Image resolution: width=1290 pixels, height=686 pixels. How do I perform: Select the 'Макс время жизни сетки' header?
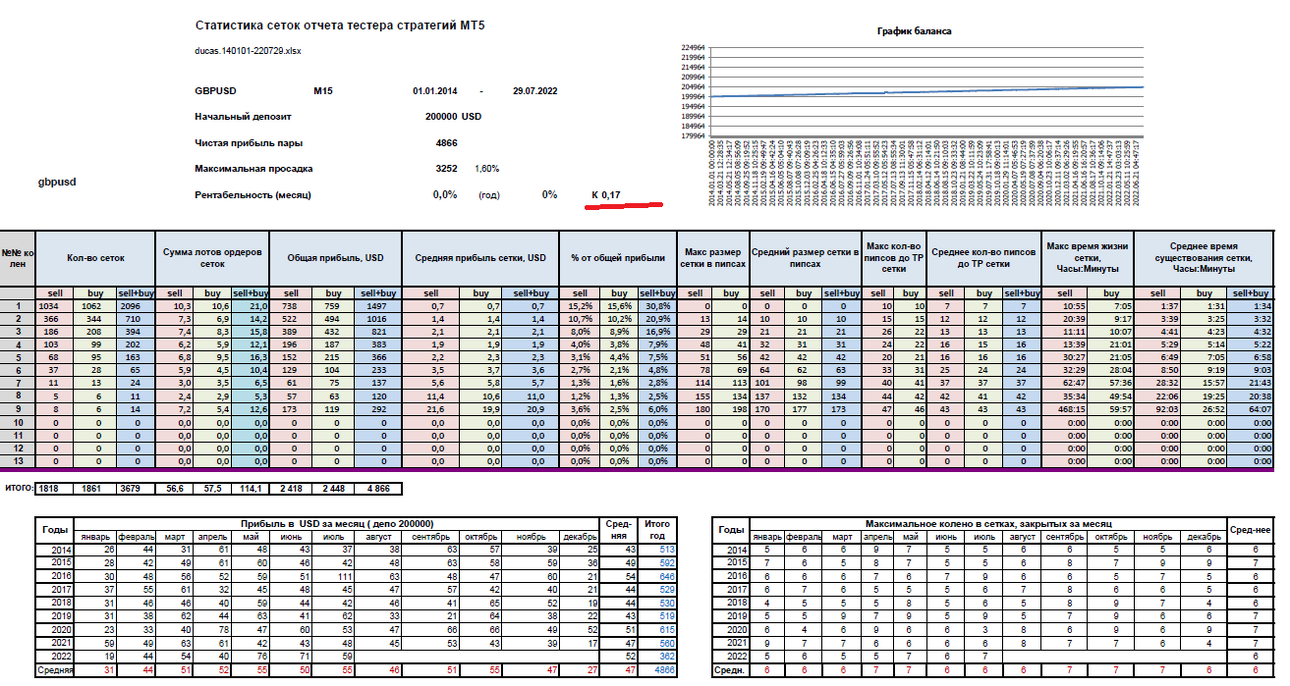point(1086,257)
